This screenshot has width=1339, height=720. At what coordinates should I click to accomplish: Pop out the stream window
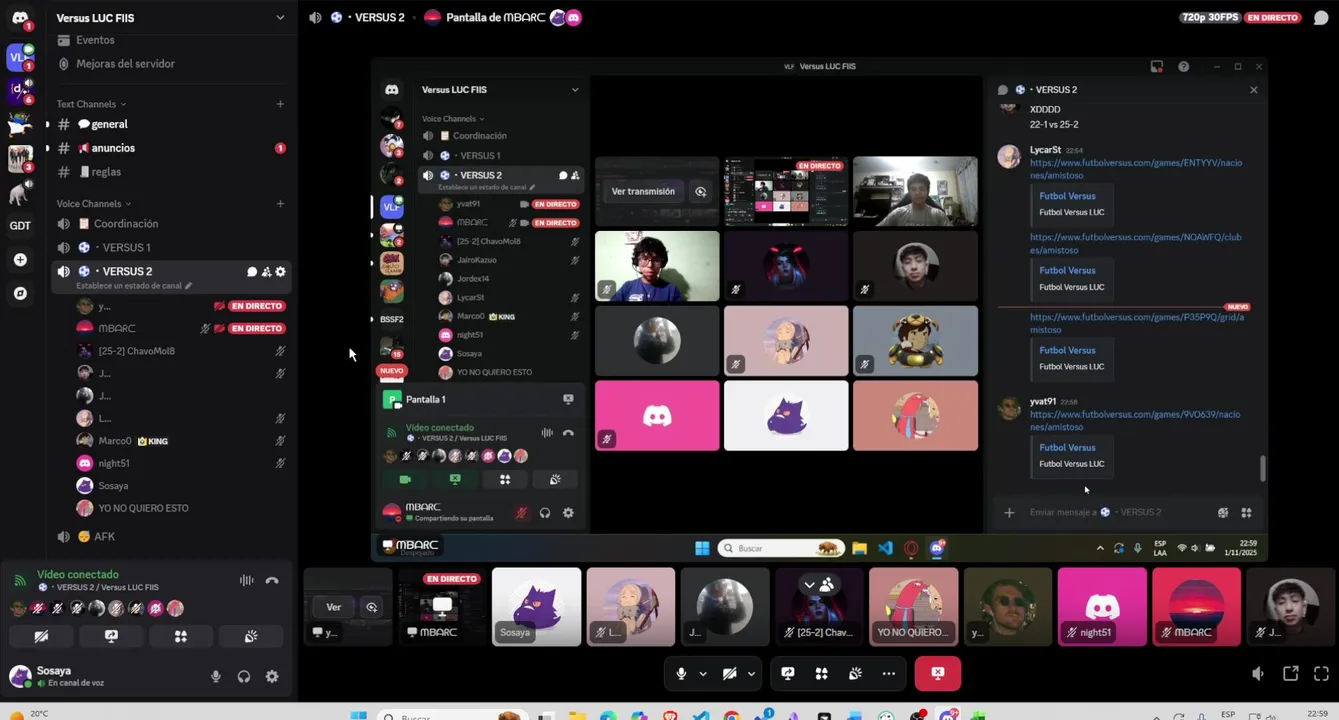click(1290, 674)
